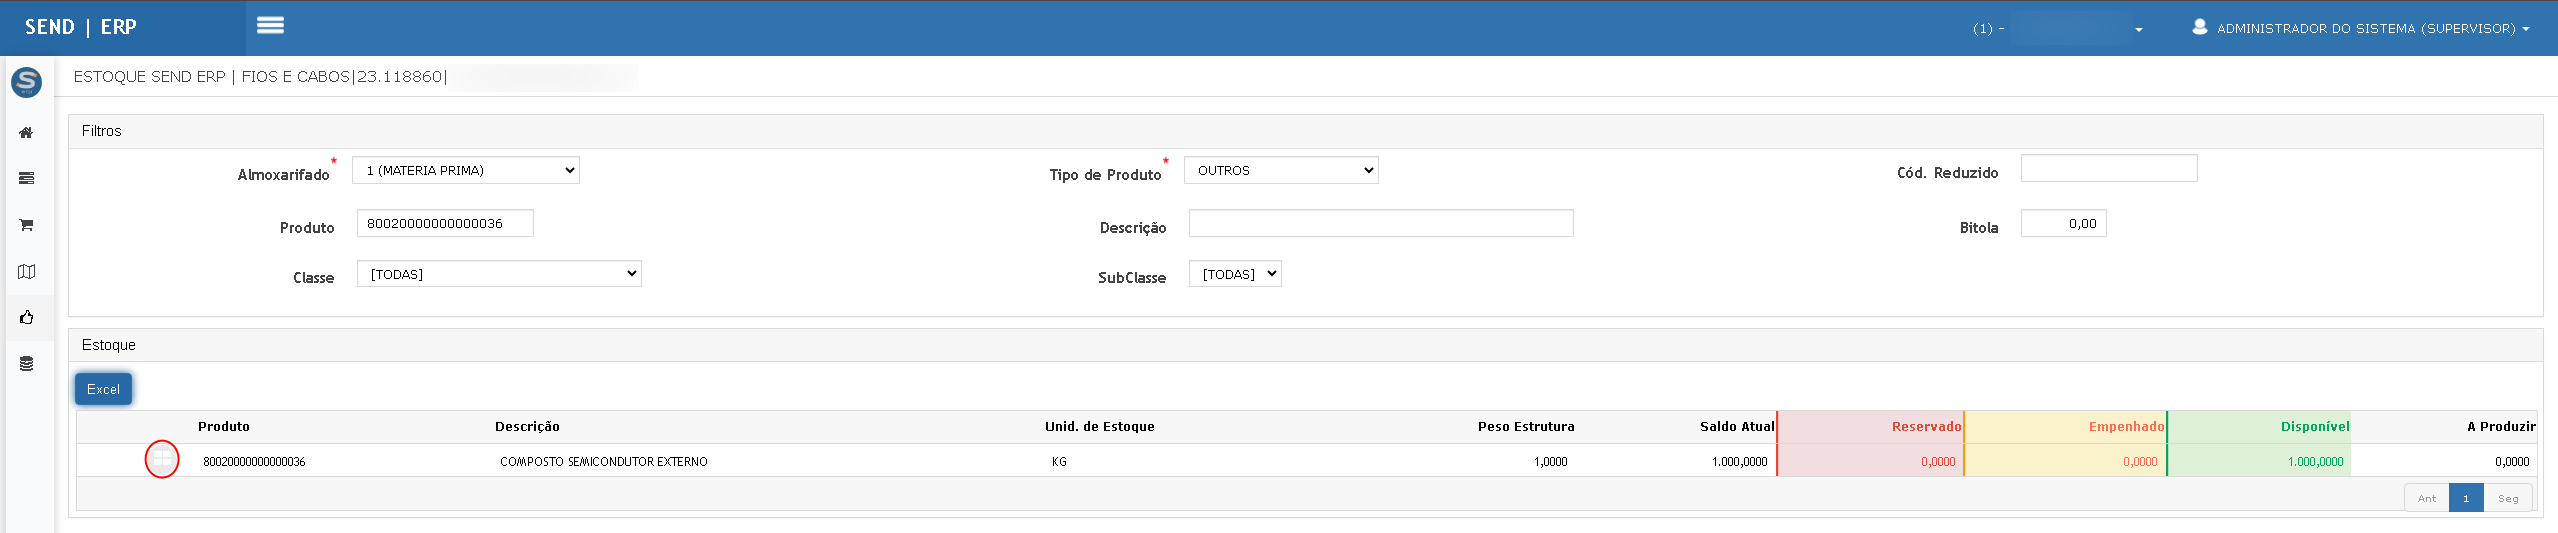Open the Almoxarifado dropdown
Screen dimensions: 2558x533
pos(466,171)
